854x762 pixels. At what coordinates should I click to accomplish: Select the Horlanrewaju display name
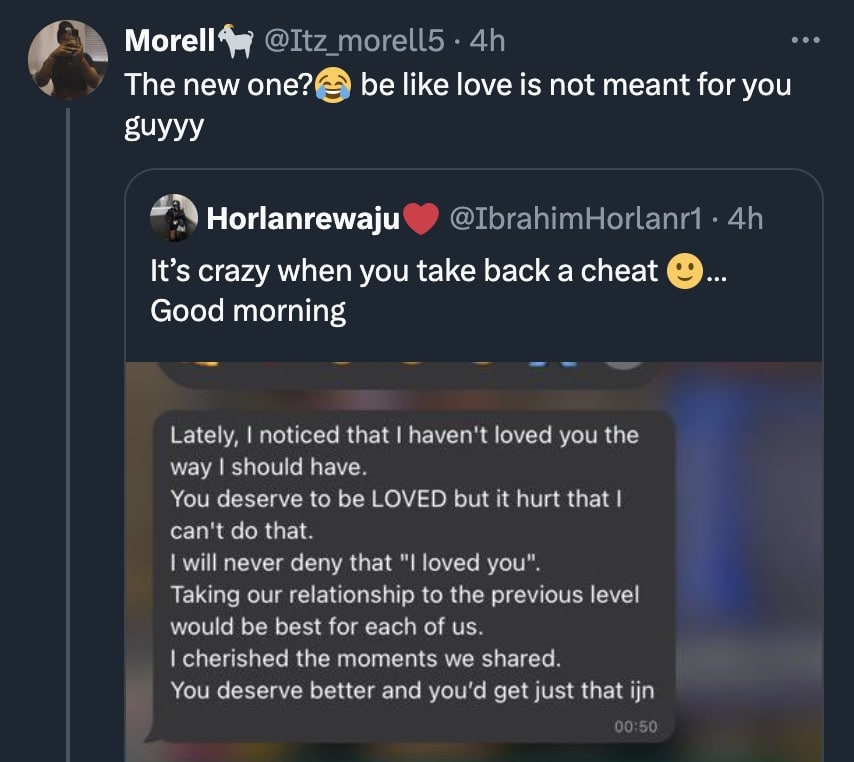point(303,218)
